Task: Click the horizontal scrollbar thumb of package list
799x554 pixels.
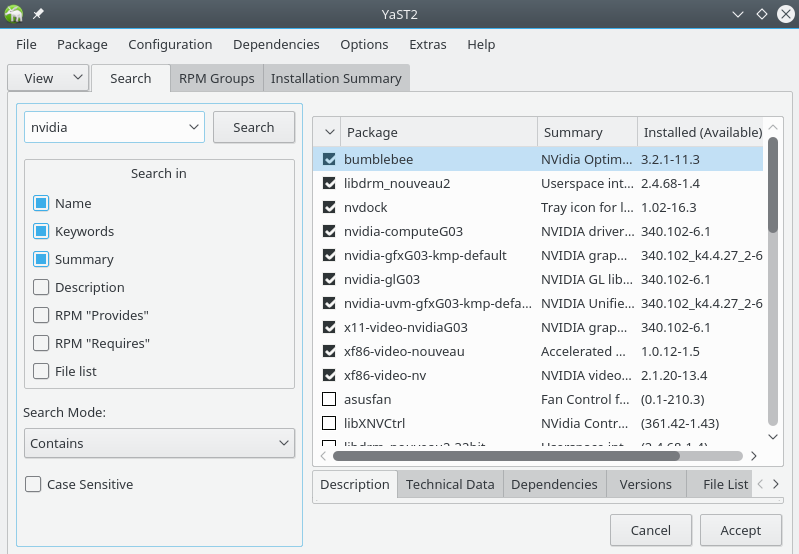Action: 507,456
